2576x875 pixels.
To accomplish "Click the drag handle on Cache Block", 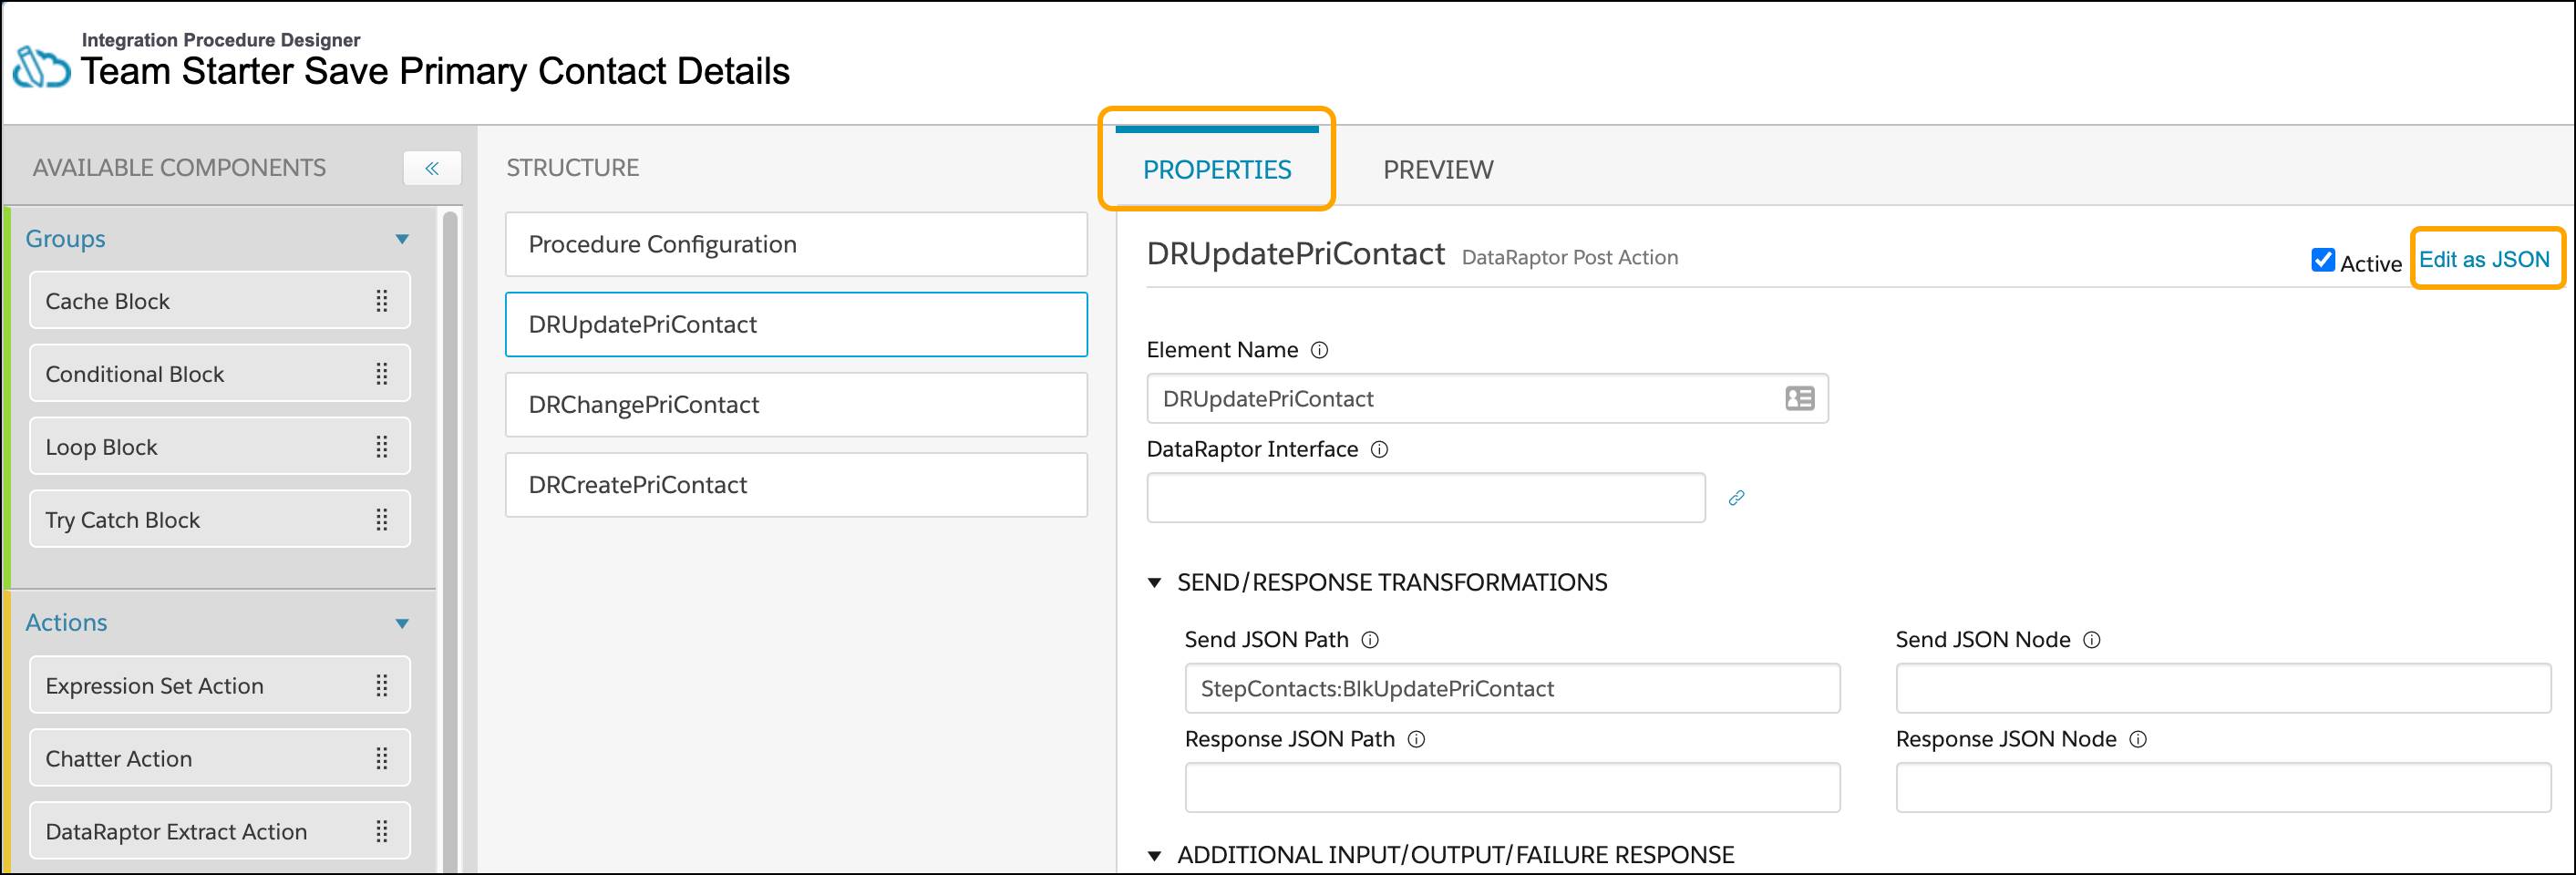I will tap(382, 301).
